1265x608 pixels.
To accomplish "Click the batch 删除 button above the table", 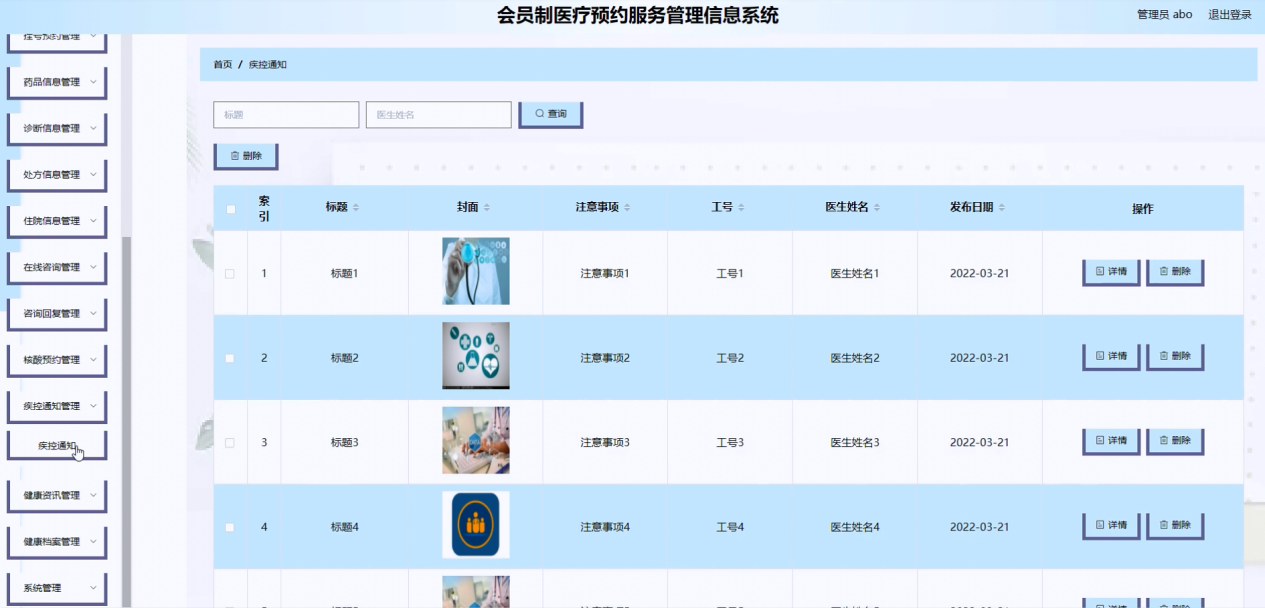I will [245, 156].
